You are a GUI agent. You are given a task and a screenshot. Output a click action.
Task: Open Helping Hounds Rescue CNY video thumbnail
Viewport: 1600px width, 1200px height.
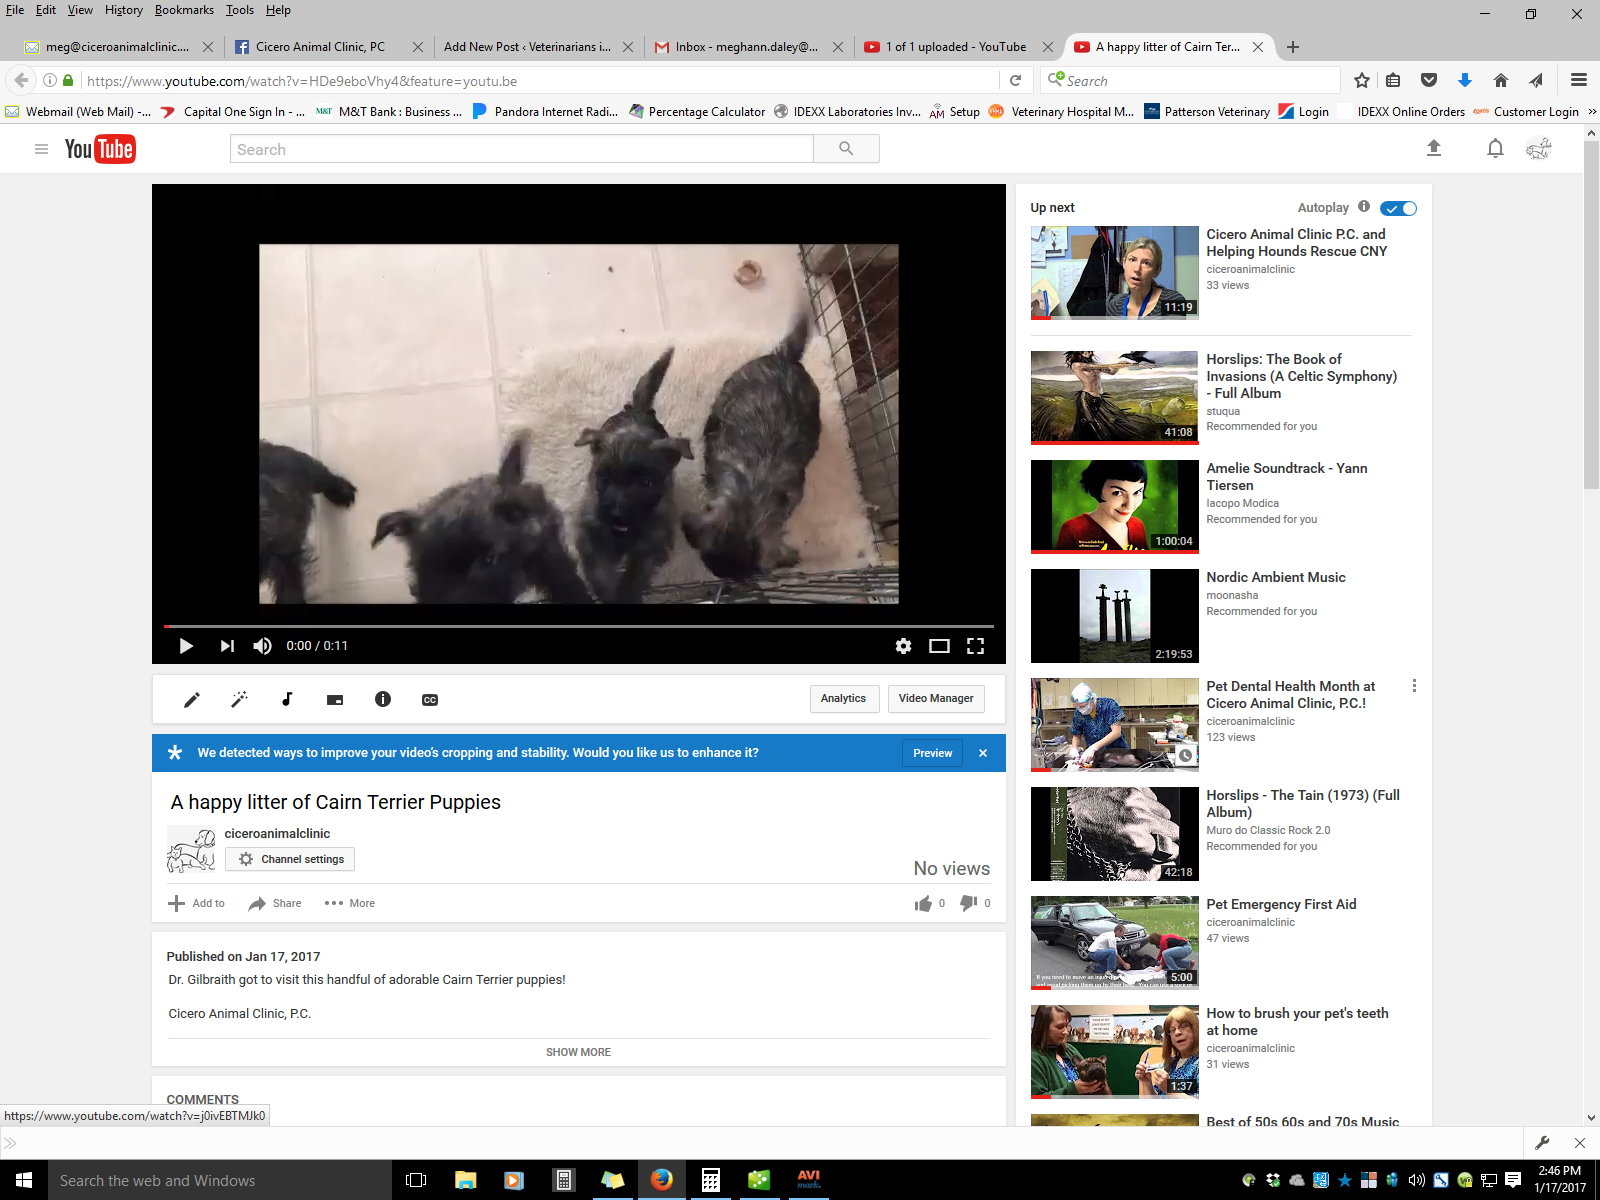(x=1114, y=272)
